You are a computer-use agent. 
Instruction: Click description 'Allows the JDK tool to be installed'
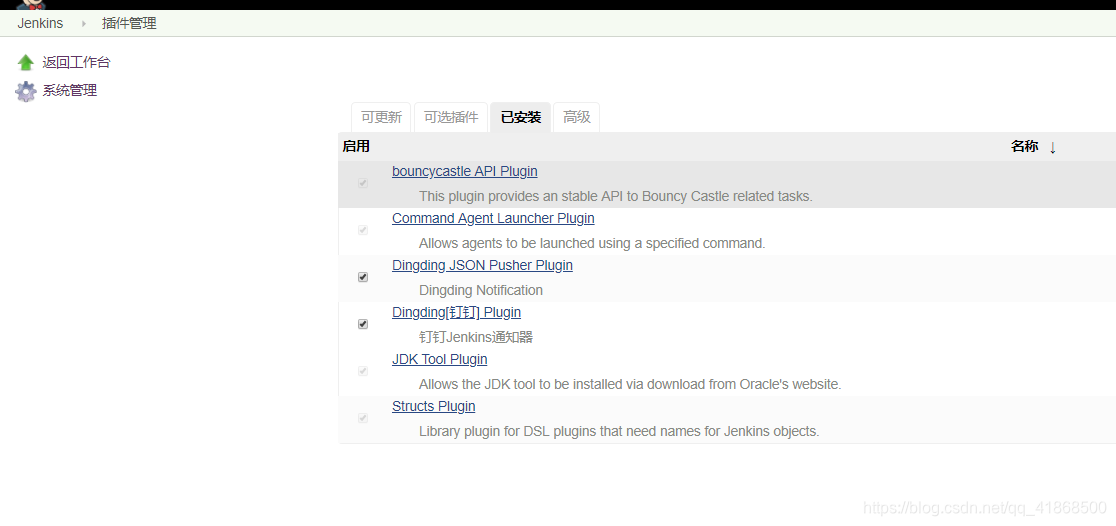pyautogui.click(x=630, y=384)
